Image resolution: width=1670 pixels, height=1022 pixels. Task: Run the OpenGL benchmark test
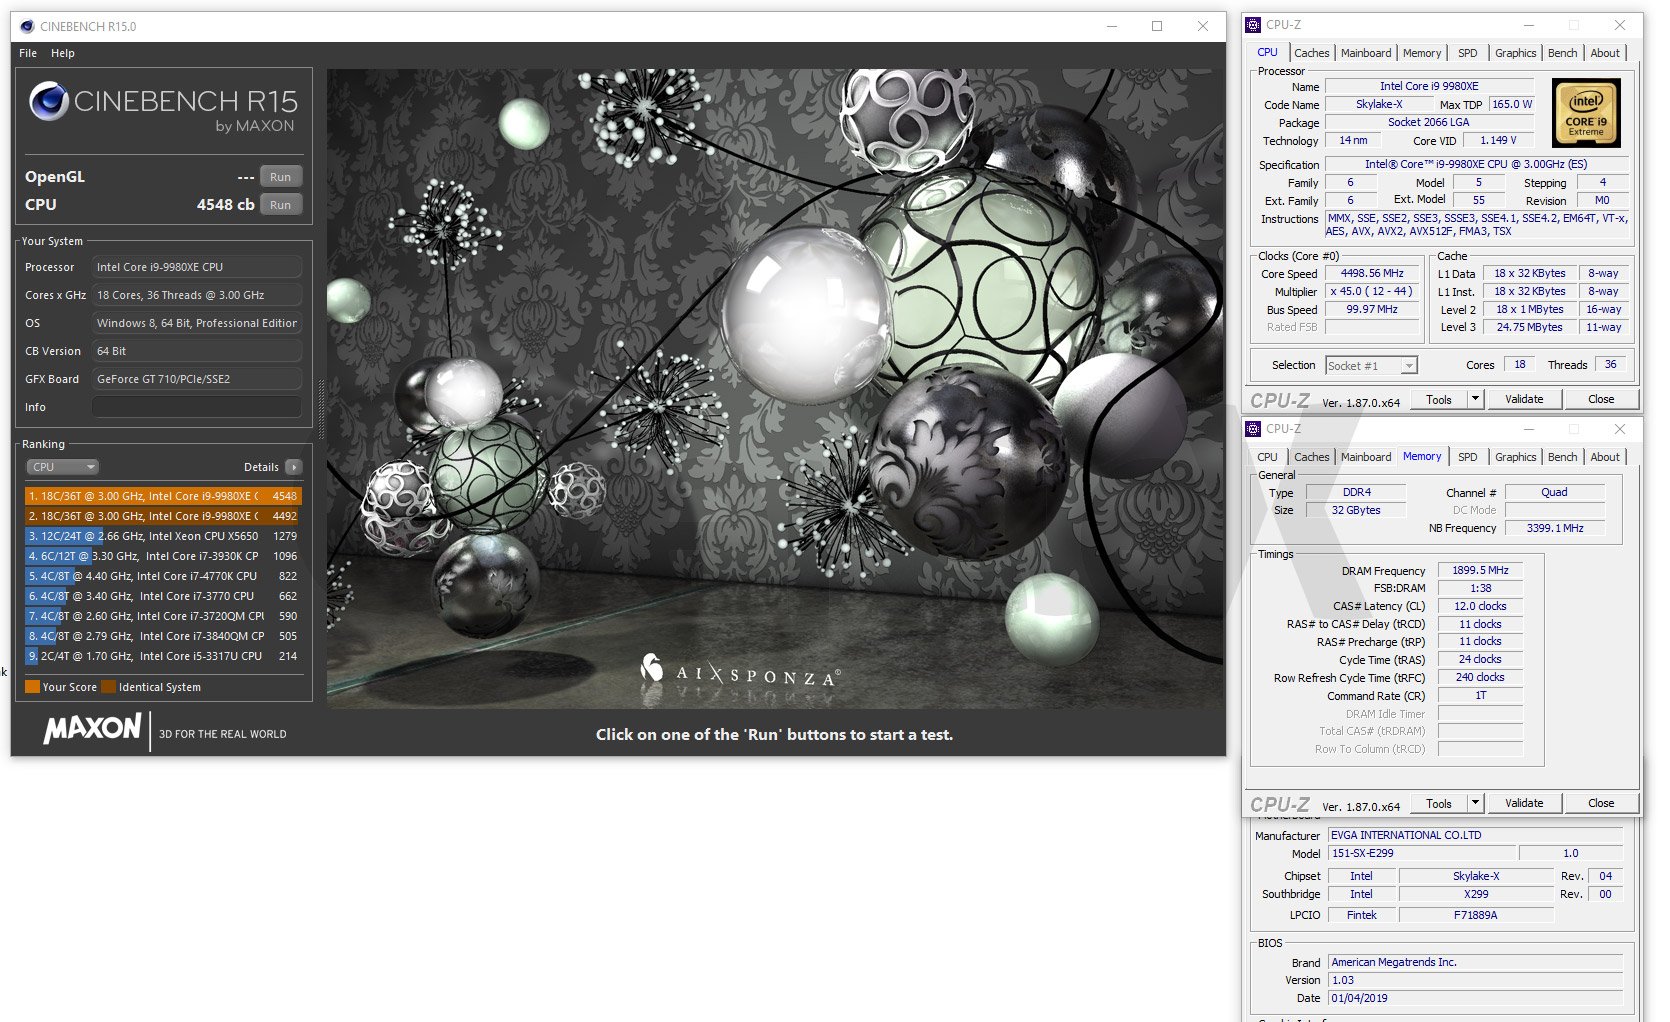click(x=280, y=177)
